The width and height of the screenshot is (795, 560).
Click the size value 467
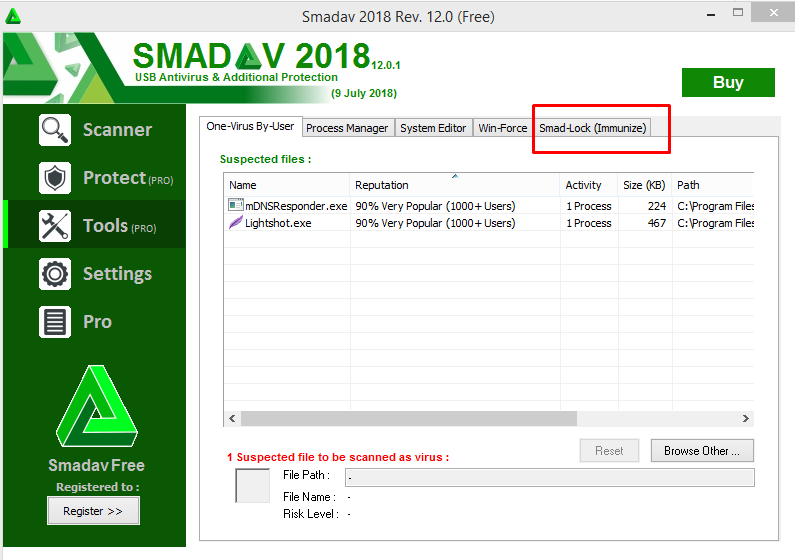[657, 223]
